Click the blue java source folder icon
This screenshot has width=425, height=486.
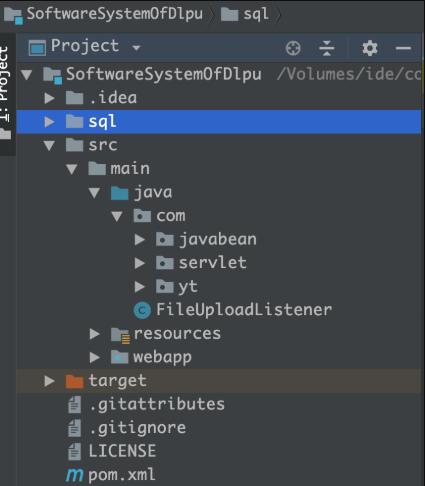tap(119, 193)
